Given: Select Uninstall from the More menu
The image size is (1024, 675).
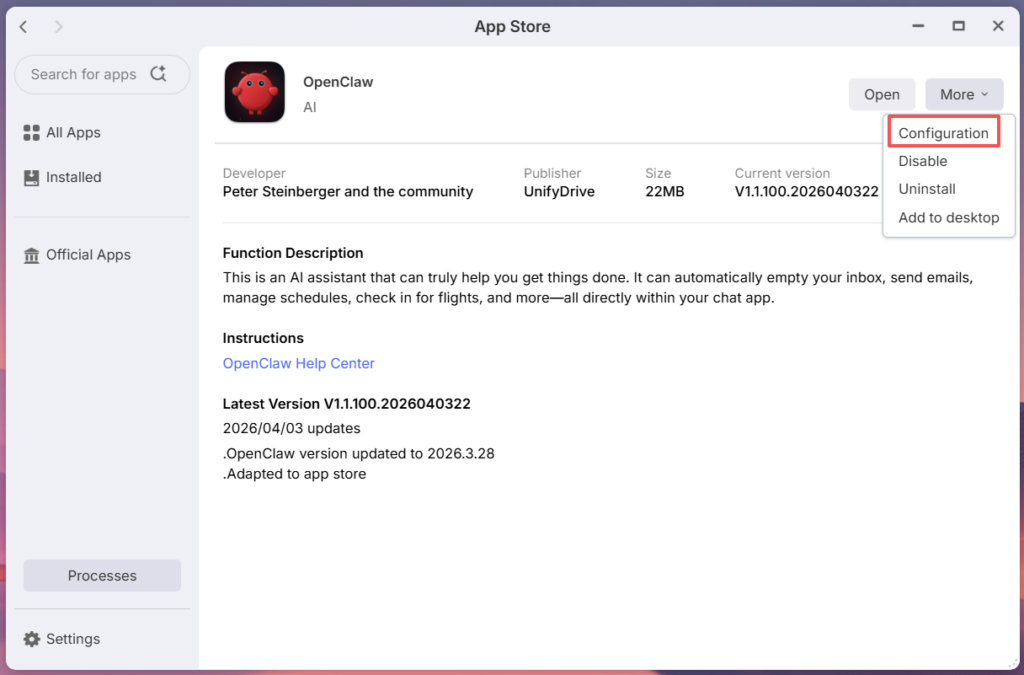Looking at the screenshot, I should (927, 189).
